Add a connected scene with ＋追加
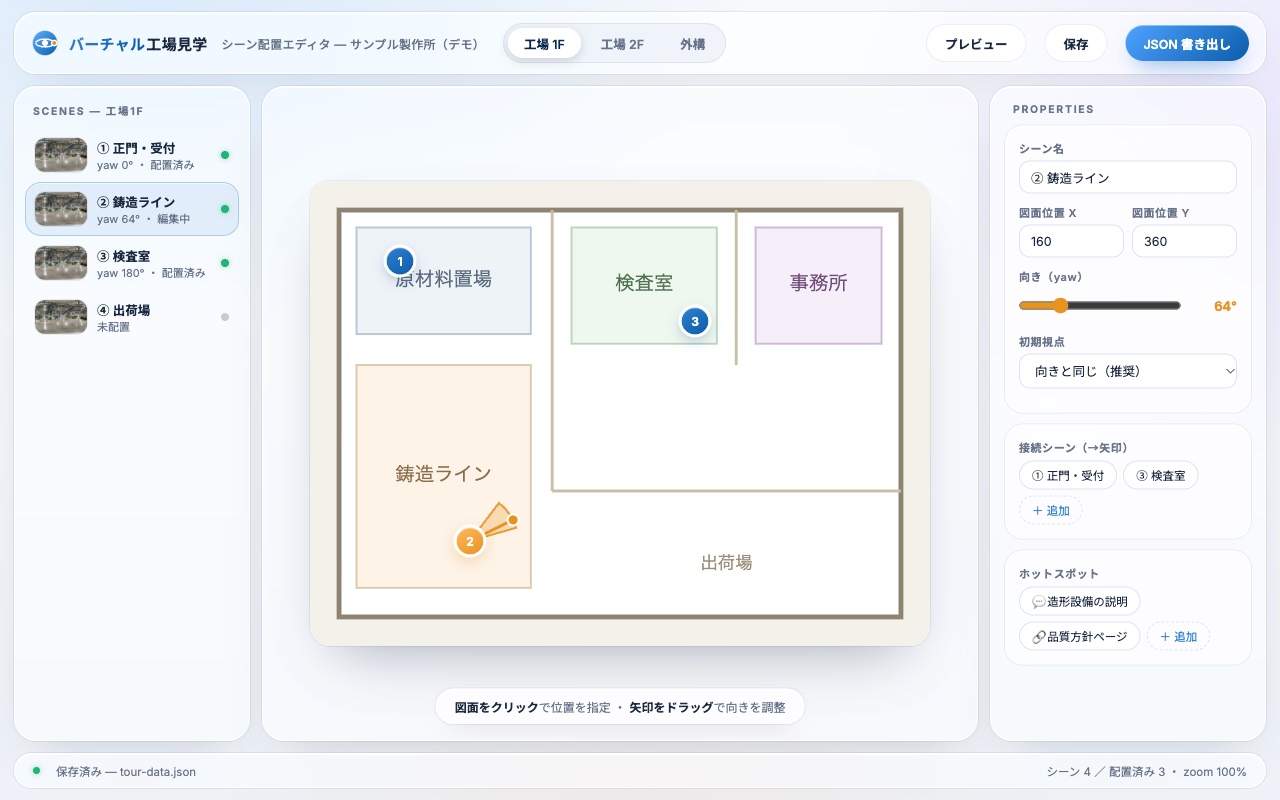This screenshot has width=1280, height=800. [x=1050, y=510]
